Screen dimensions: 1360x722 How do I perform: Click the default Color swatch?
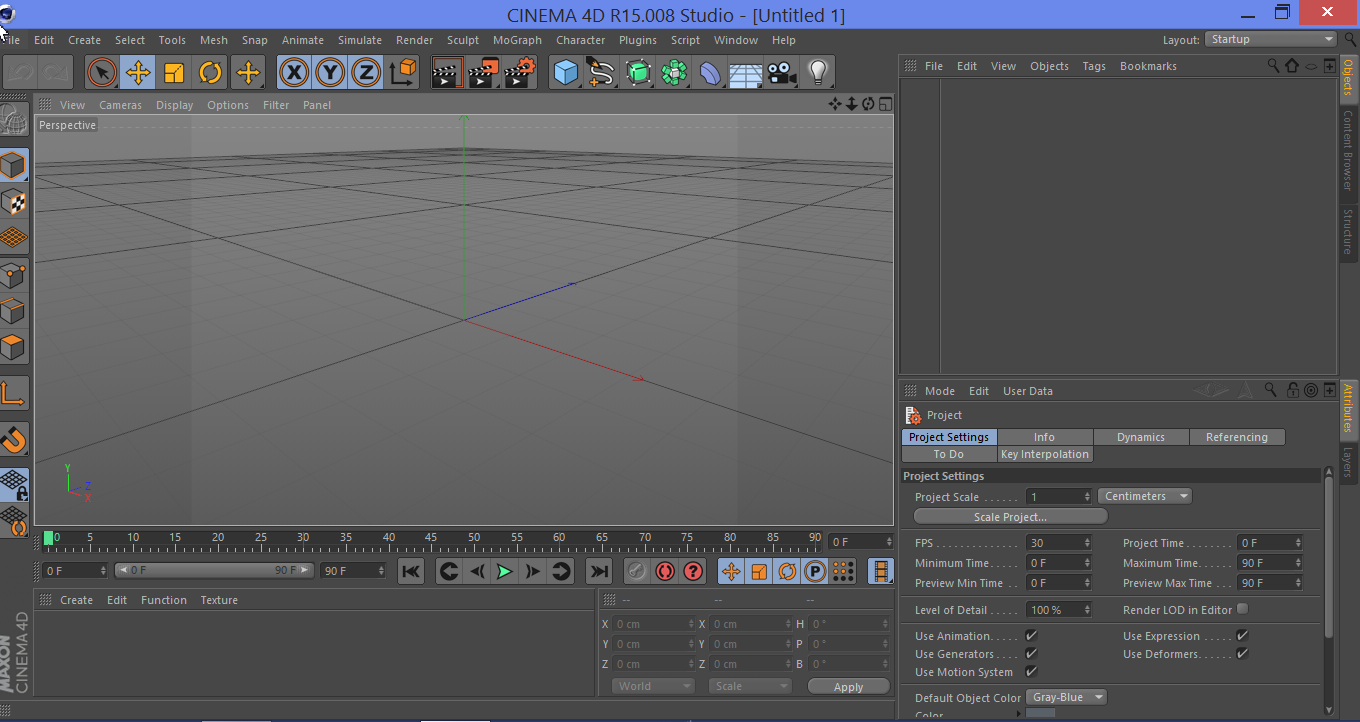pos(1041,715)
